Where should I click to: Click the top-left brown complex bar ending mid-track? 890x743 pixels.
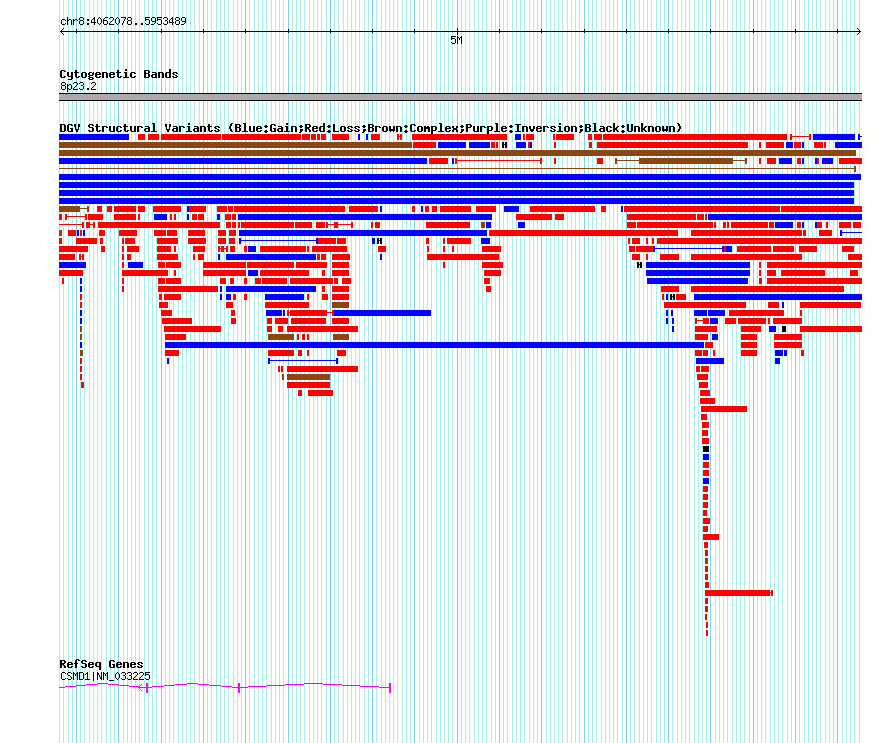(x=236, y=145)
